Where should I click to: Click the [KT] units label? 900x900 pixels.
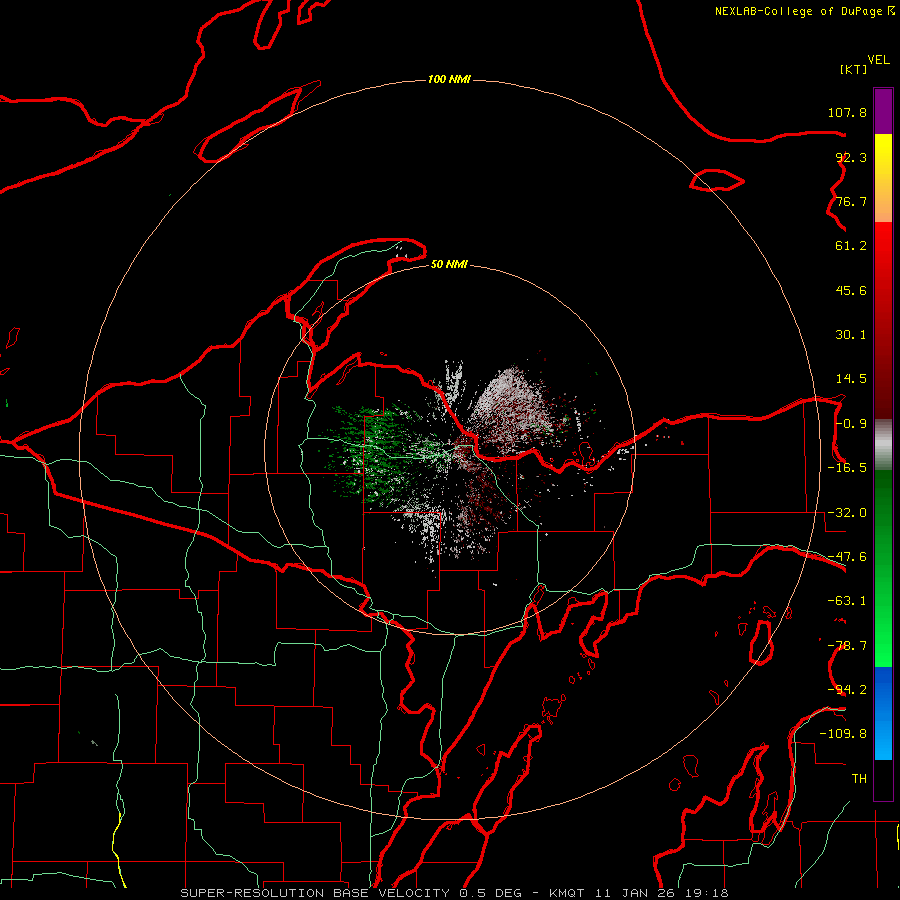[854, 69]
